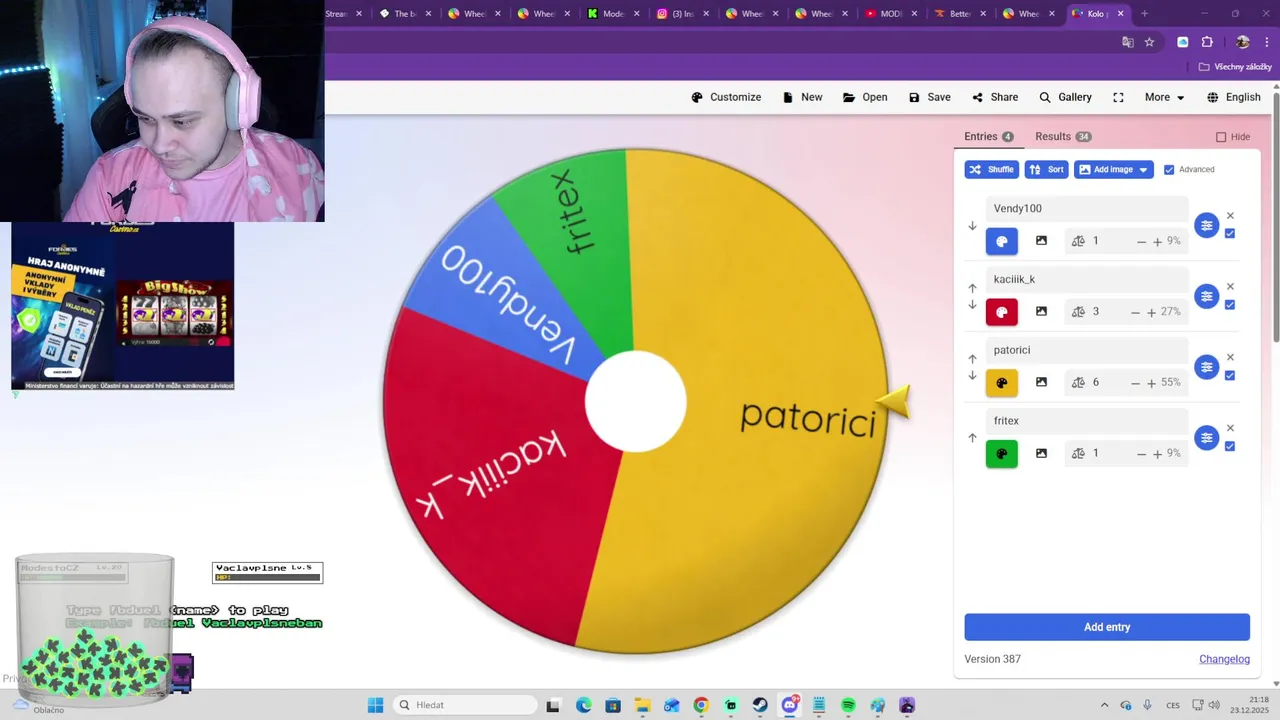This screenshot has width=1280, height=720.
Task: Disable the fritex entry checkbox
Action: [x=1230, y=446]
